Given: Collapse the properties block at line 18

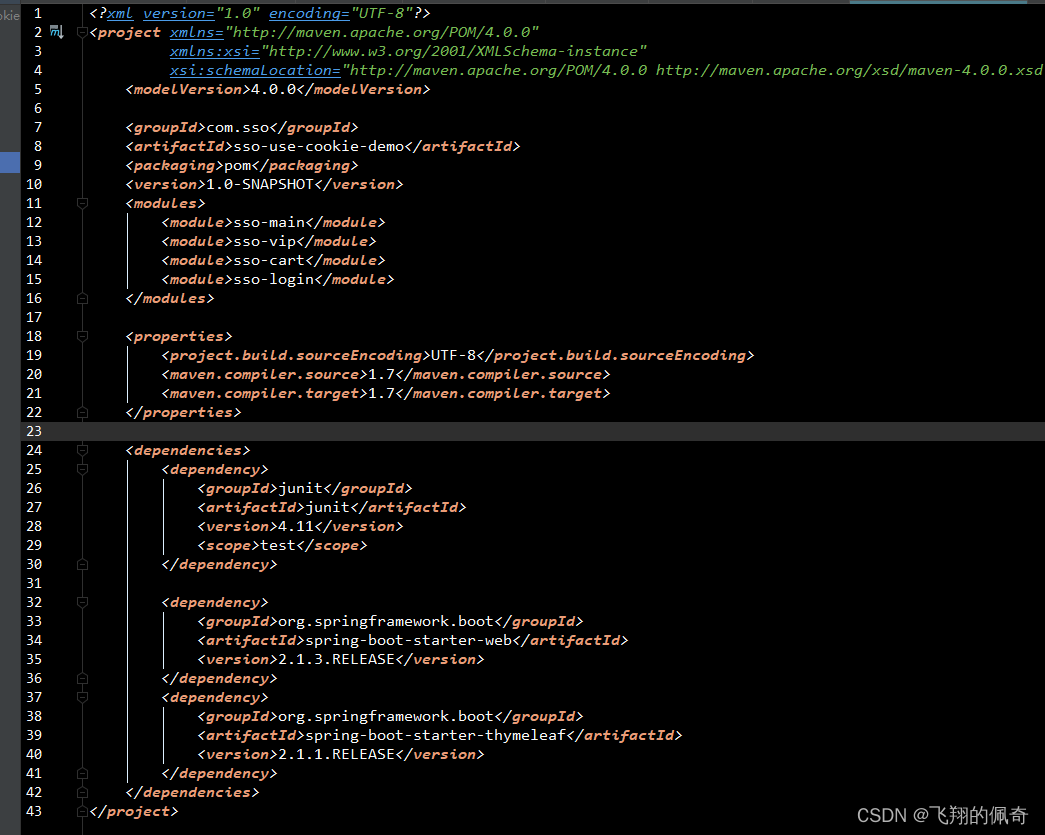Looking at the screenshot, I should point(83,337).
